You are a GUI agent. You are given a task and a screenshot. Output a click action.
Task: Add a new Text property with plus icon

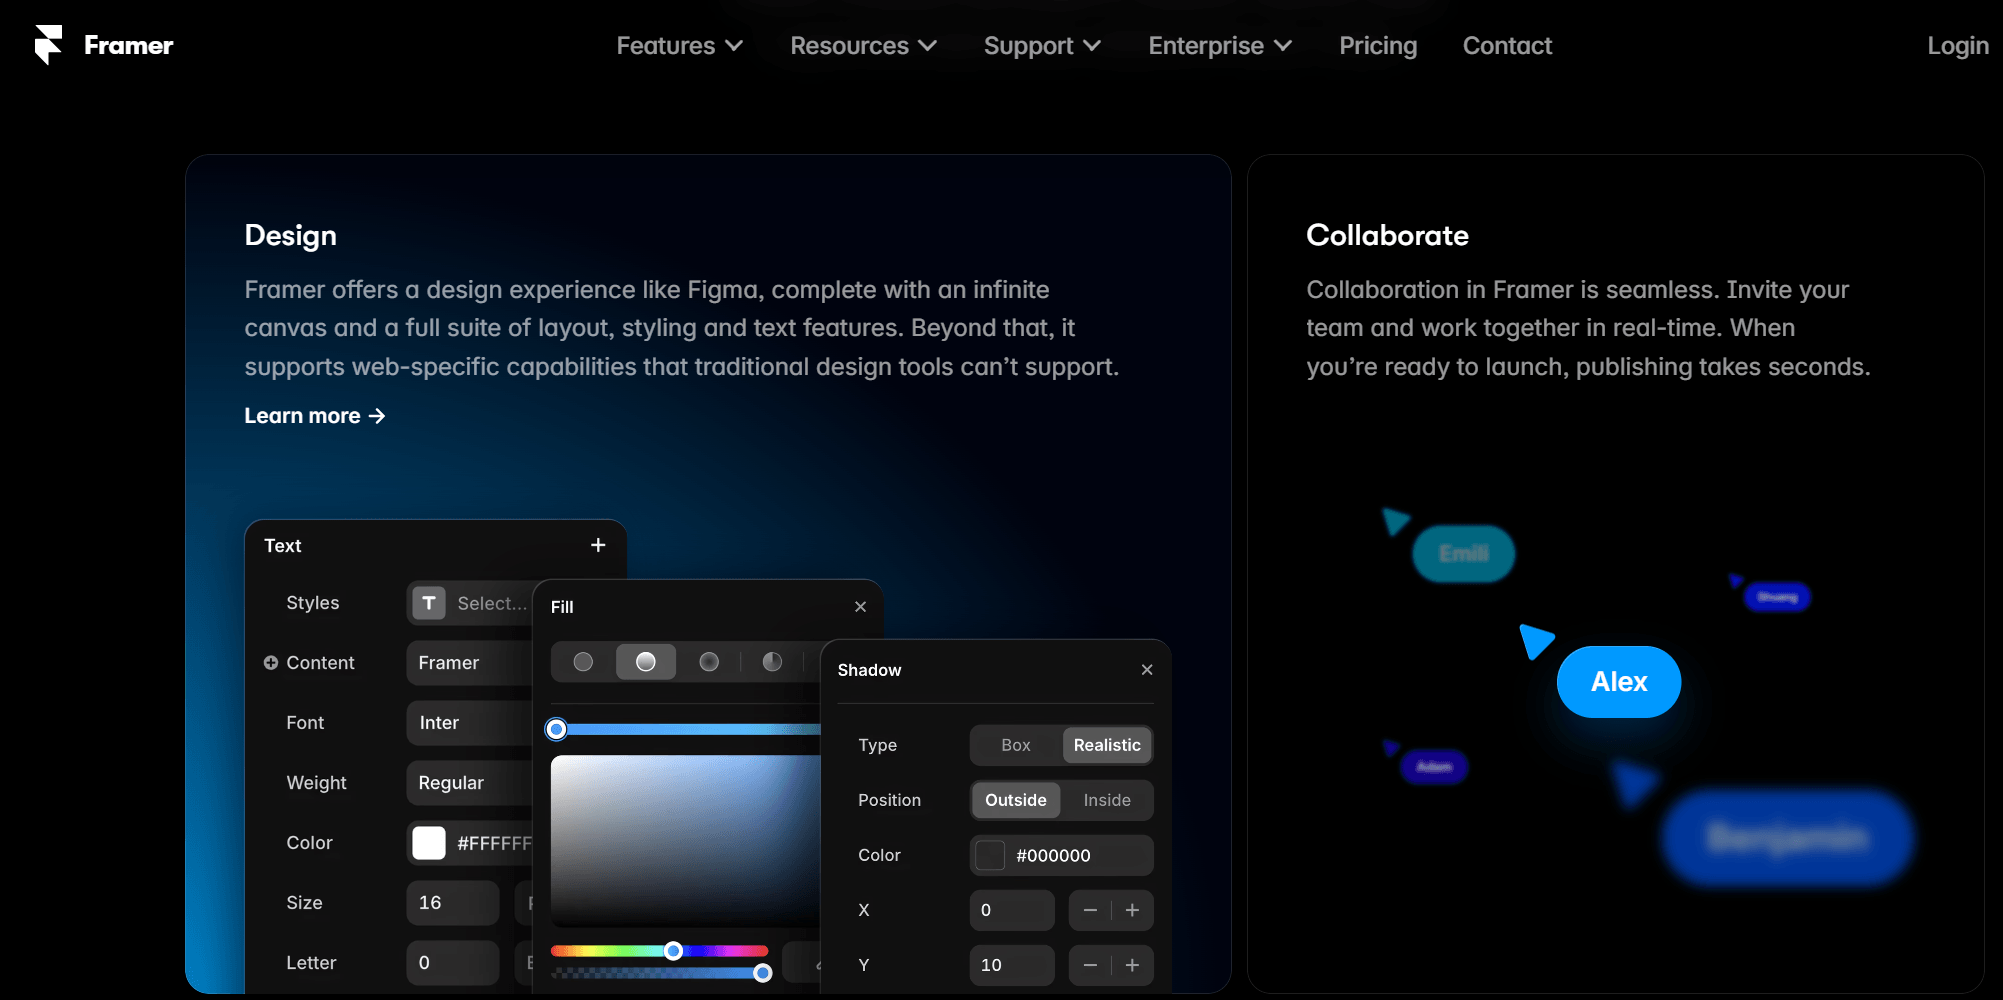(x=598, y=545)
